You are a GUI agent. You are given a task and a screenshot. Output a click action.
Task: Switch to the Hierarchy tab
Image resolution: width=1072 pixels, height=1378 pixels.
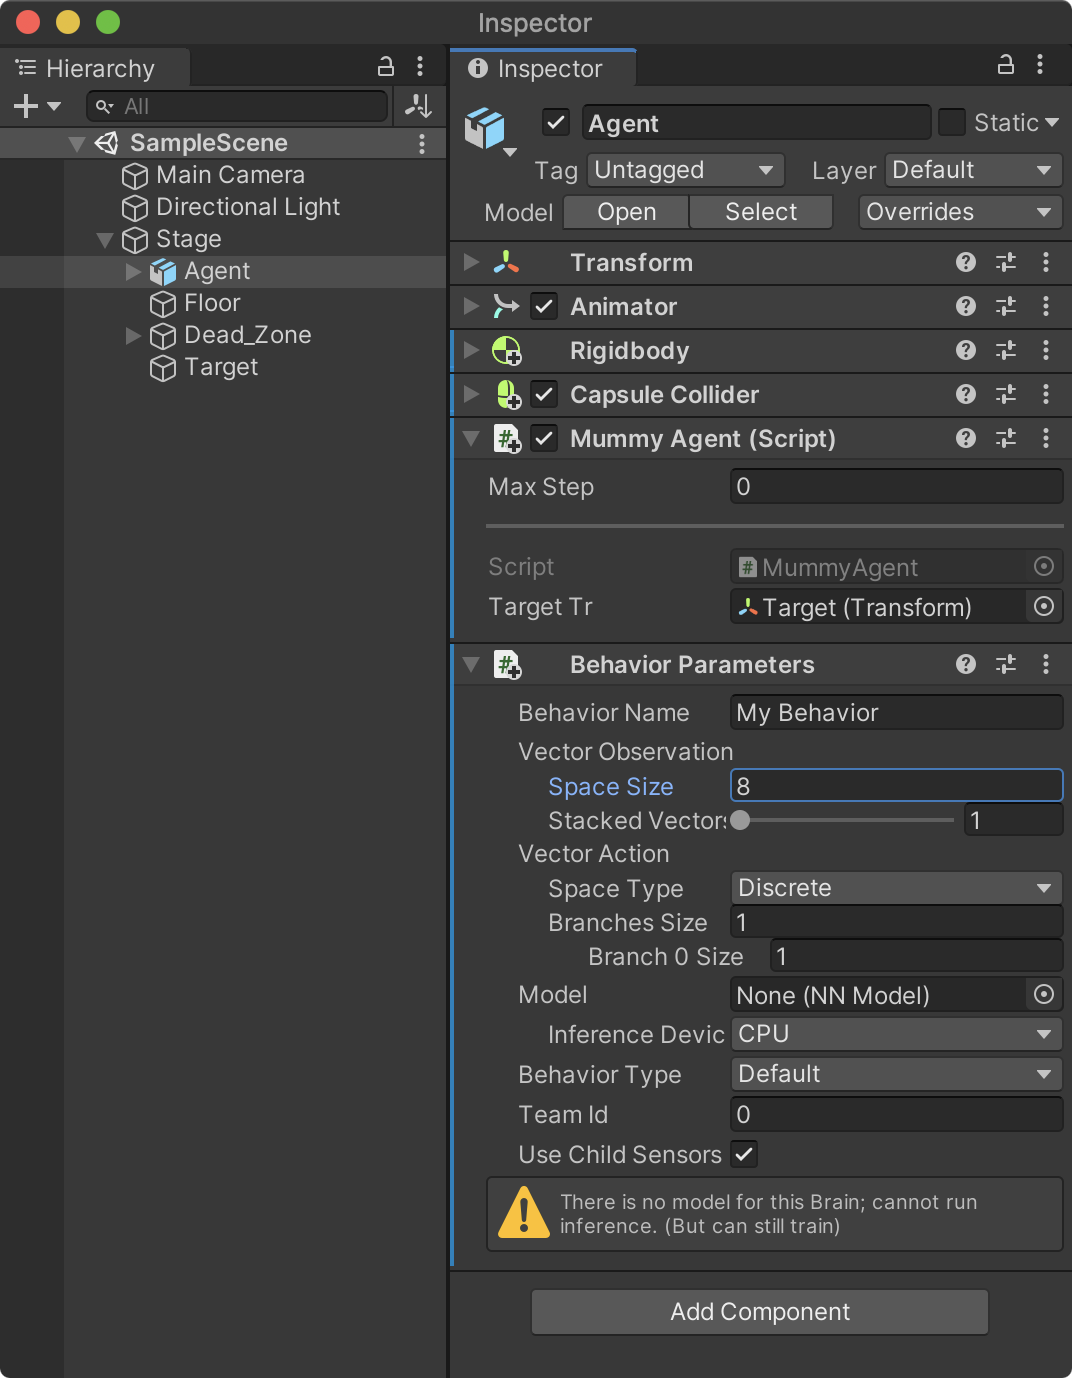point(95,68)
